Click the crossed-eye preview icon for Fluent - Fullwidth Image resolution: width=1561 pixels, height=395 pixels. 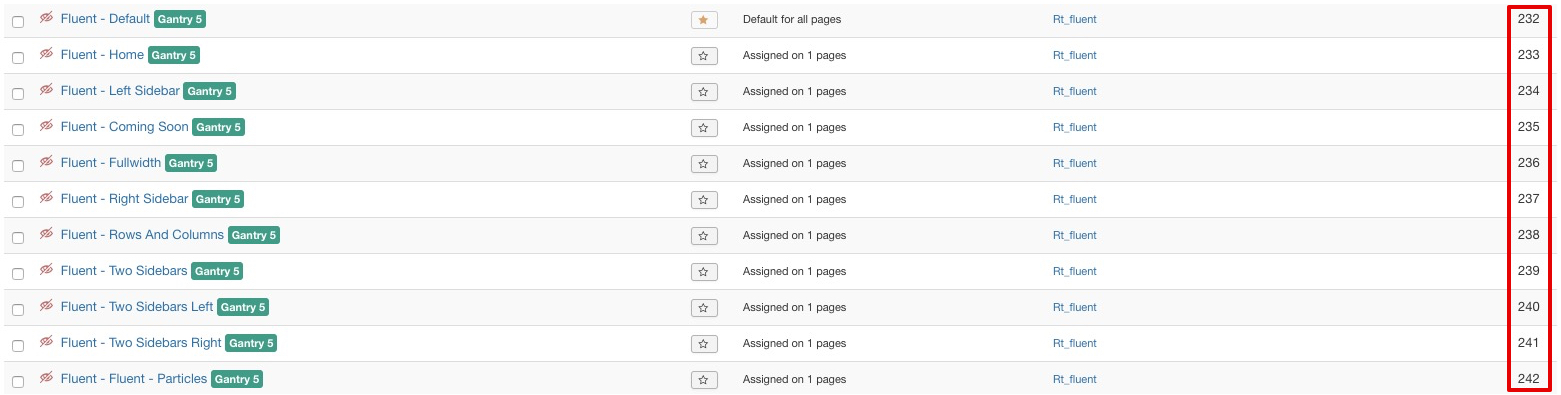tap(46, 162)
